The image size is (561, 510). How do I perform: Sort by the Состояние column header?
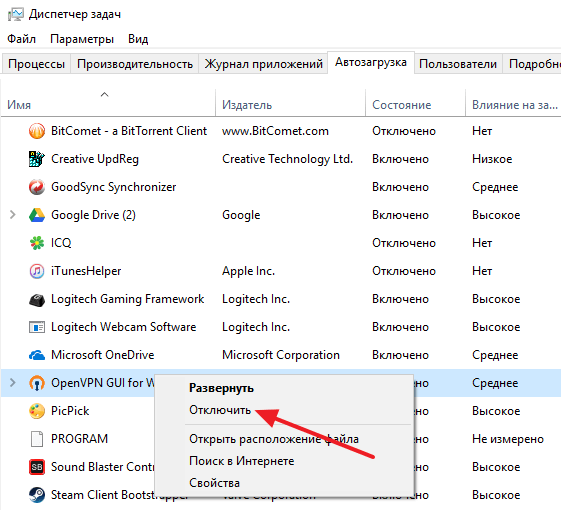415,103
